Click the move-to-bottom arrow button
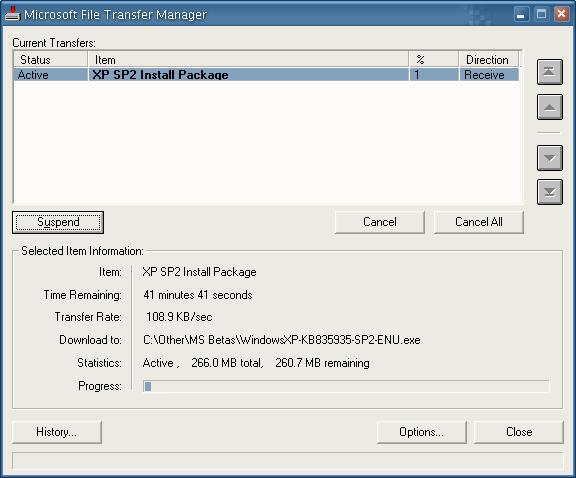This screenshot has height=478, width=576. point(550,192)
